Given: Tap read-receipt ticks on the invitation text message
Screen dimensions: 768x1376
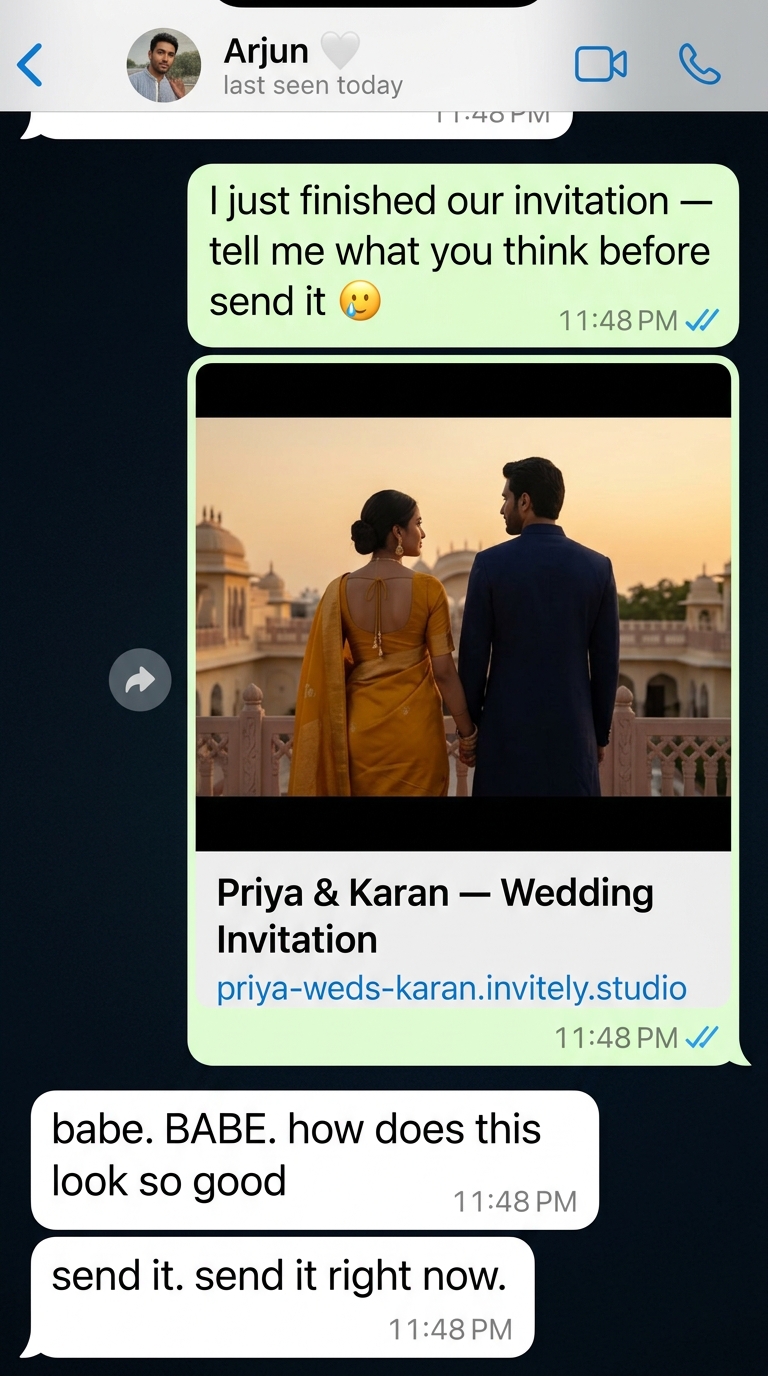Looking at the screenshot, I should 703,320.
